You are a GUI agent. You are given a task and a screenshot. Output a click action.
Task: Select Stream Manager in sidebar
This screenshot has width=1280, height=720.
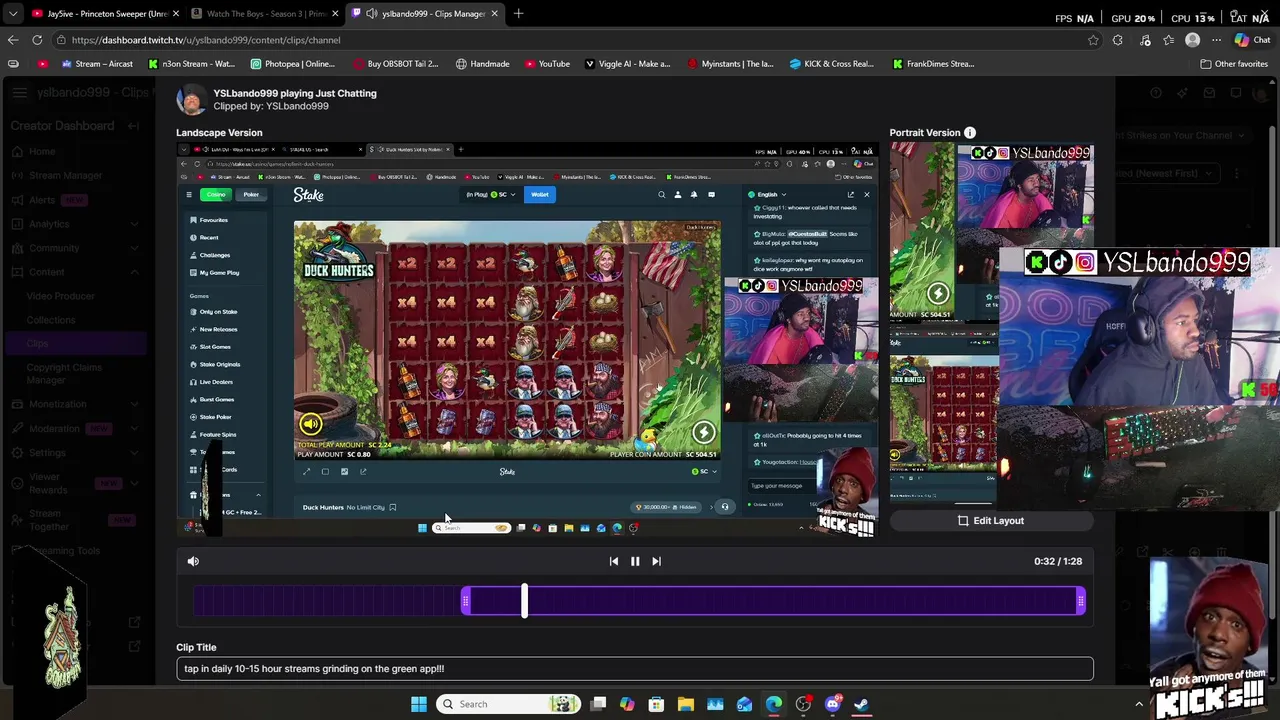65,175
